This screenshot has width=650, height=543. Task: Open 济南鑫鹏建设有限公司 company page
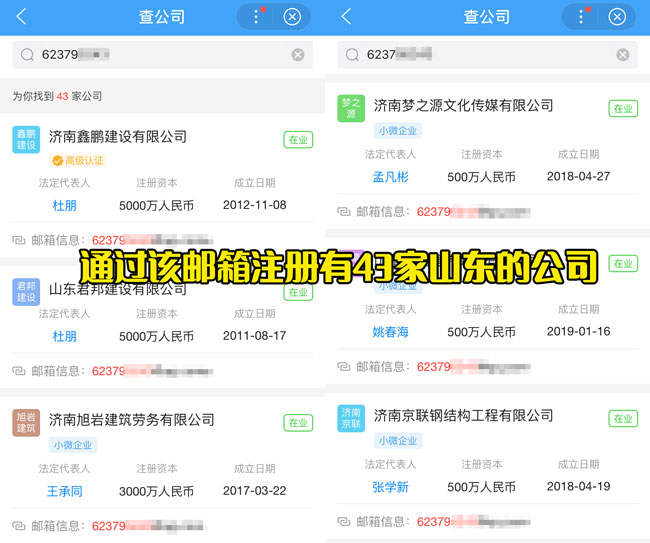click(x=118, y=137)
